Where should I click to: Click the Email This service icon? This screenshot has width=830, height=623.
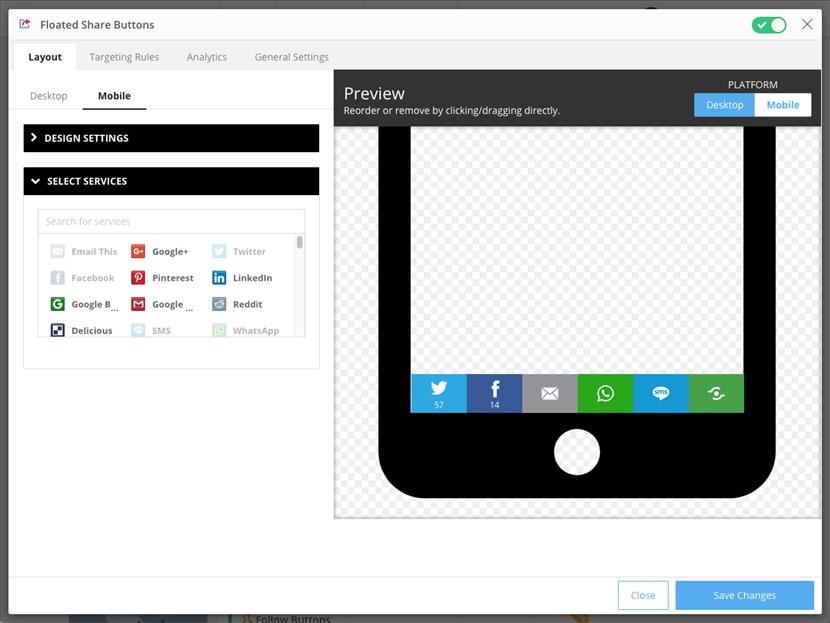coord(57,251)
